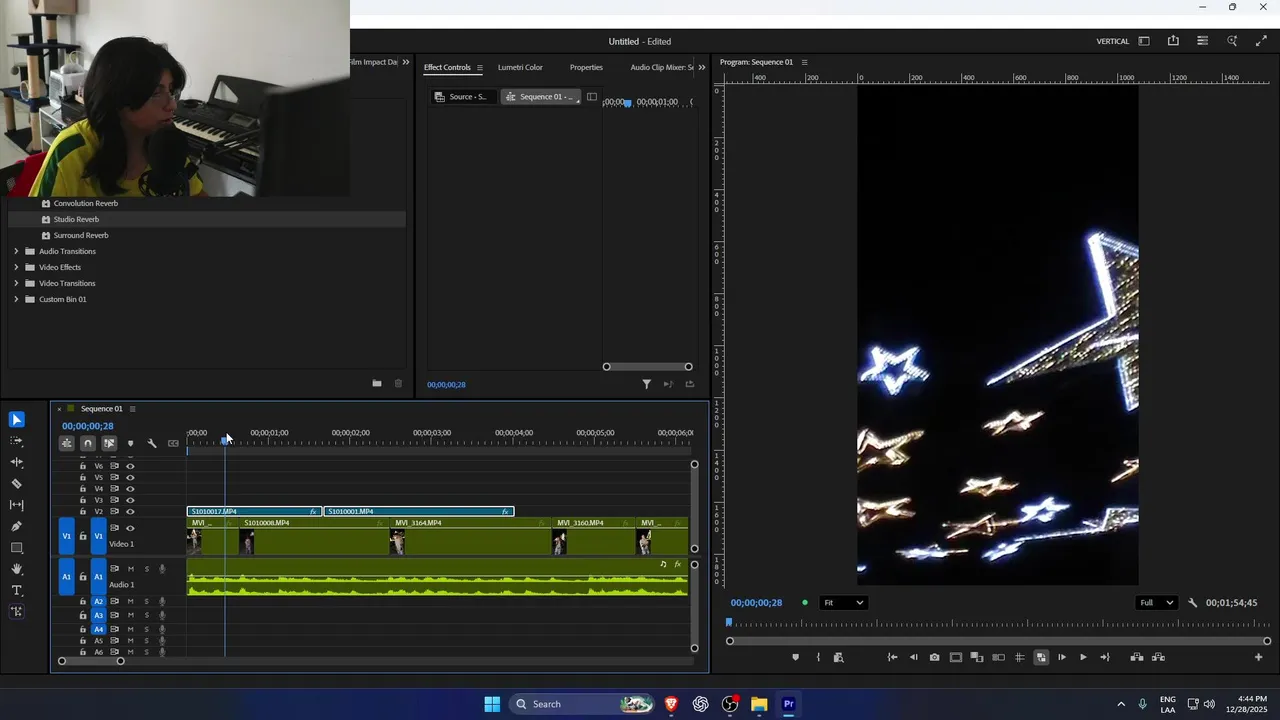
Task: Mute Audio 1 track
Action: click(130, 569)
